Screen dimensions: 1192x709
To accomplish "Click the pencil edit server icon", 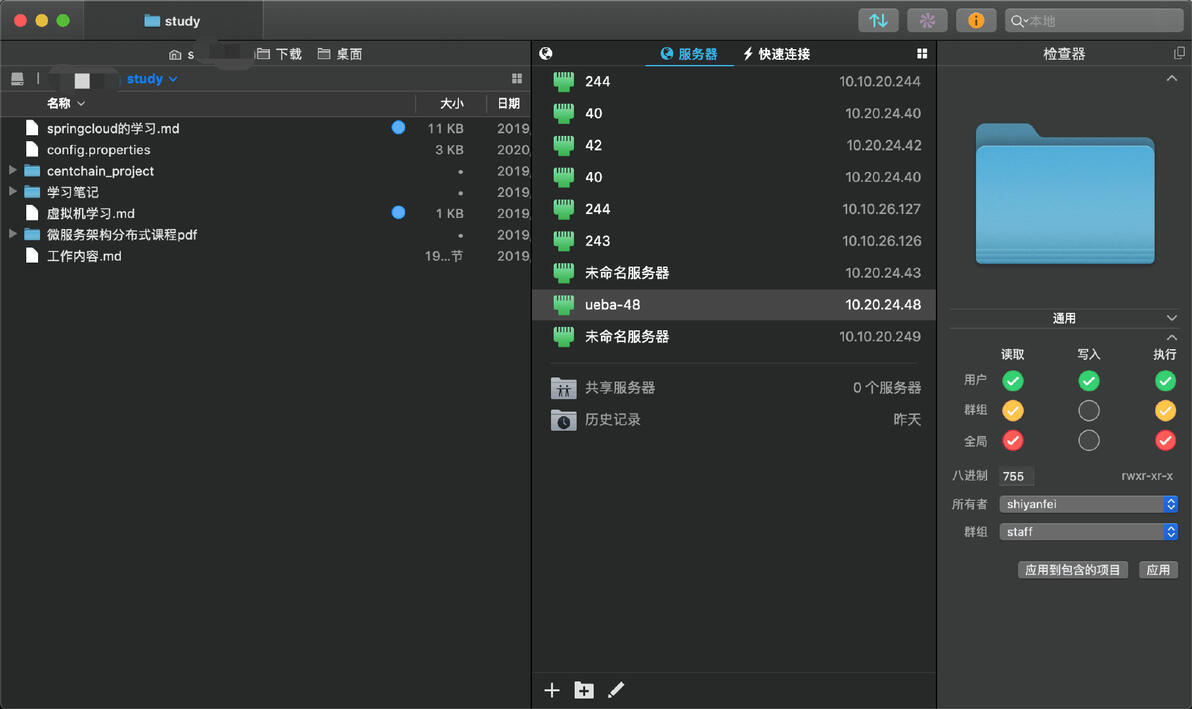I will [616, 690].
